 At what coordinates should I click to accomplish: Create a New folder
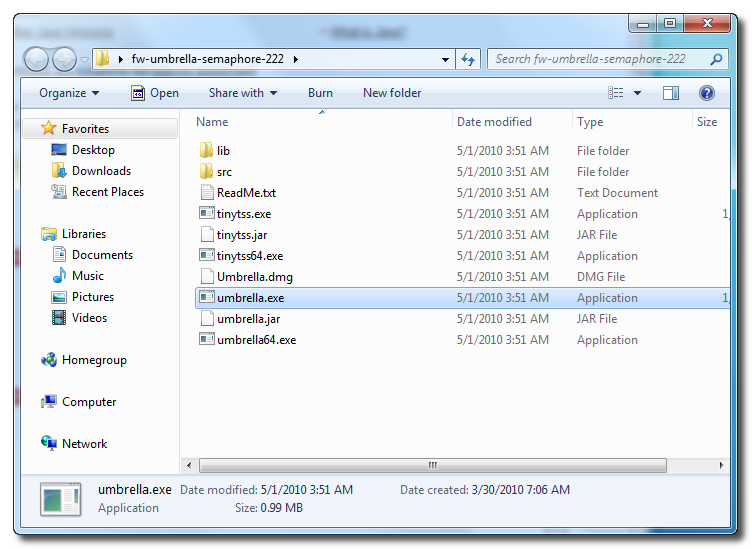coord(392,93)
